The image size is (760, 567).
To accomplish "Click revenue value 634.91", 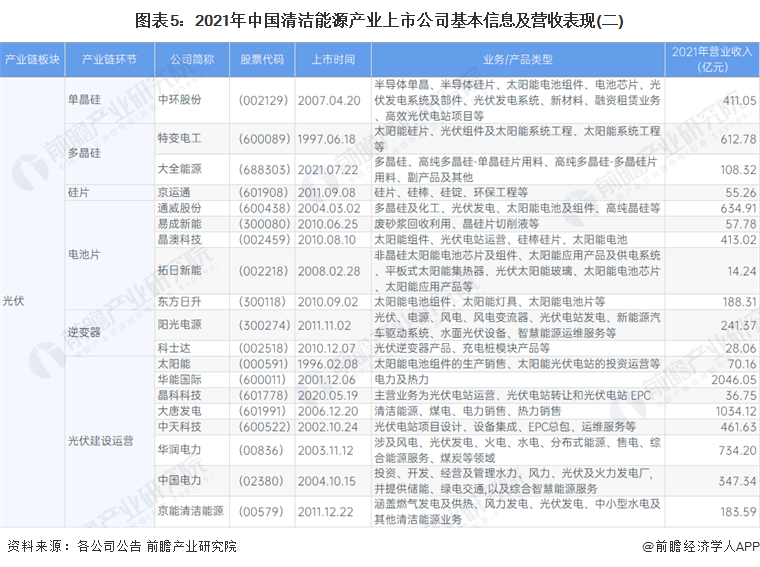I will coord(738,208).
